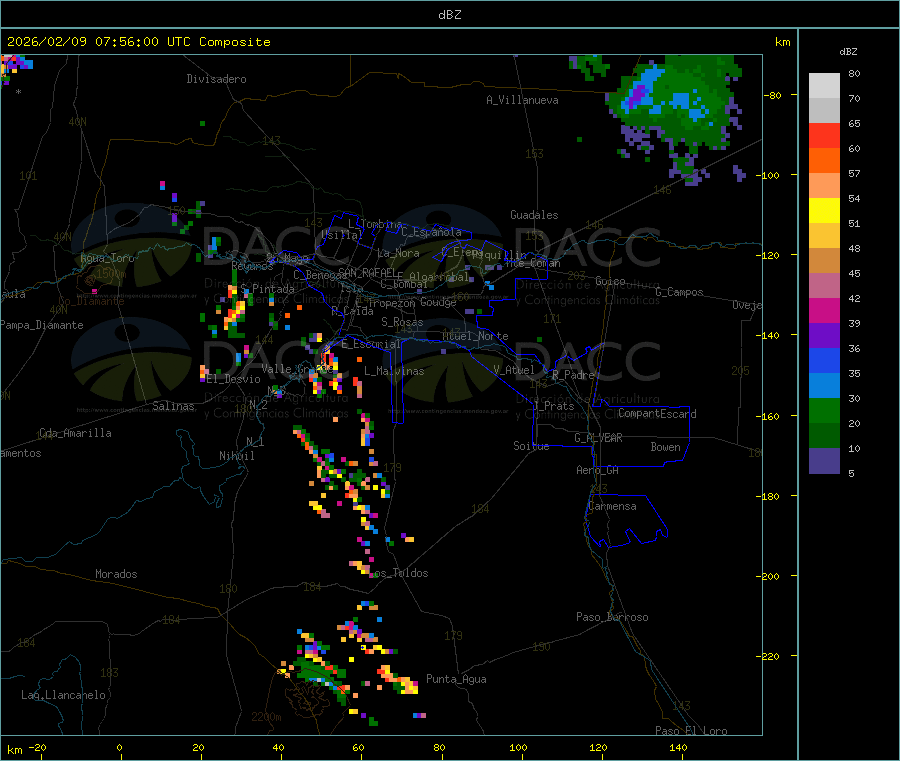Click the light gray 70-80 dBZ legend swatch
900x761 pixels.
point(824,86)
